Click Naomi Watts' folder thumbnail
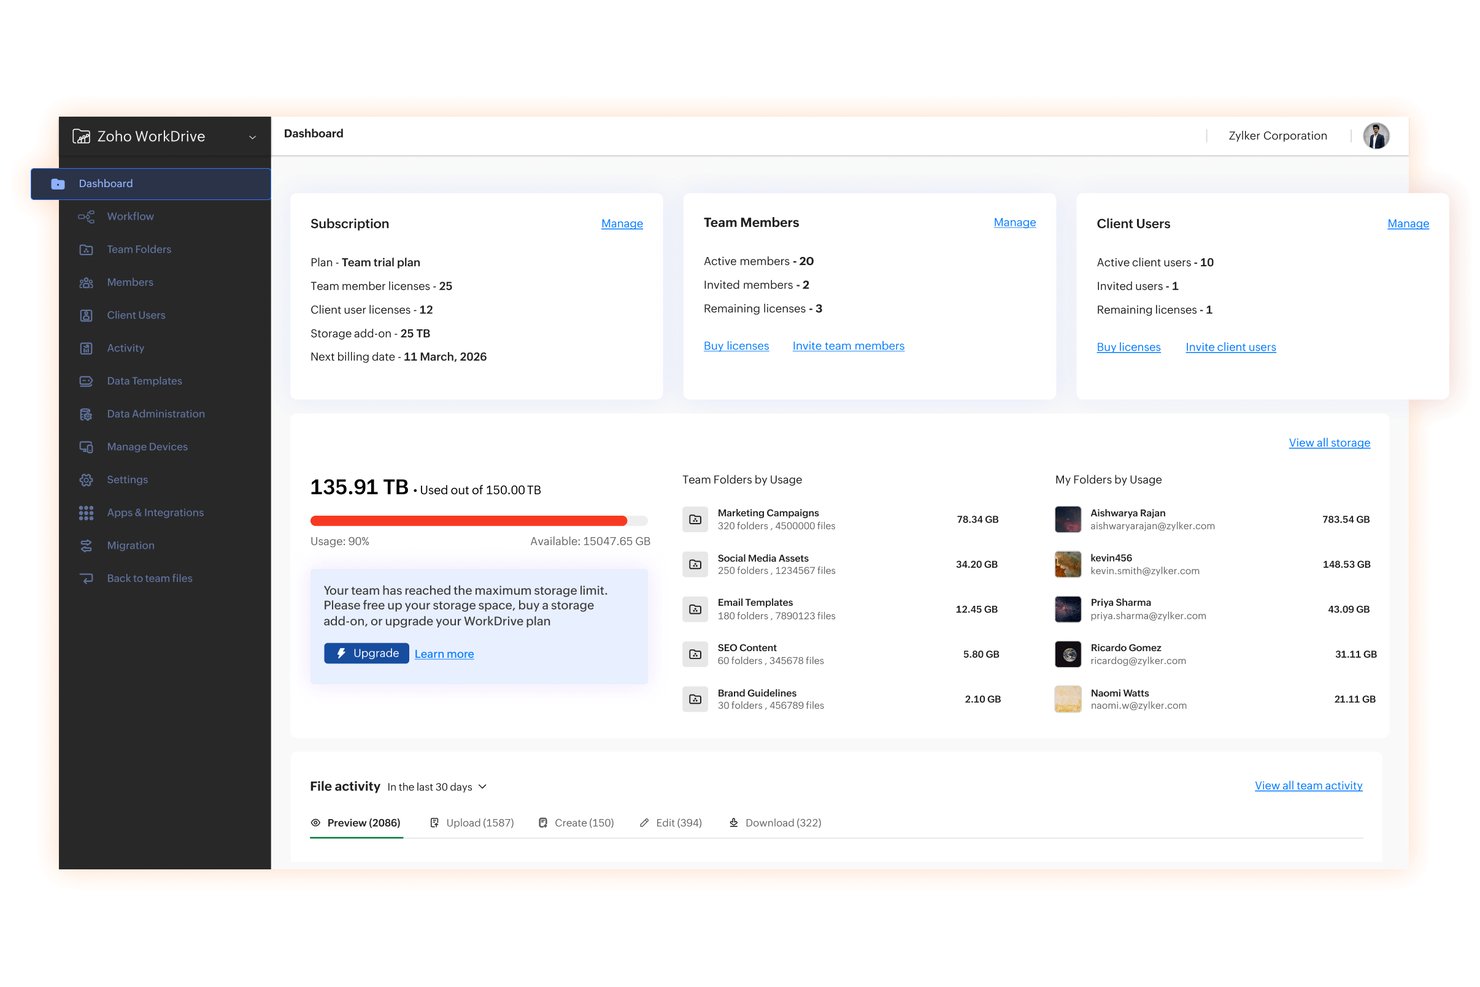The height and width of the screenshot is (987, 1480). [1068, 699]
